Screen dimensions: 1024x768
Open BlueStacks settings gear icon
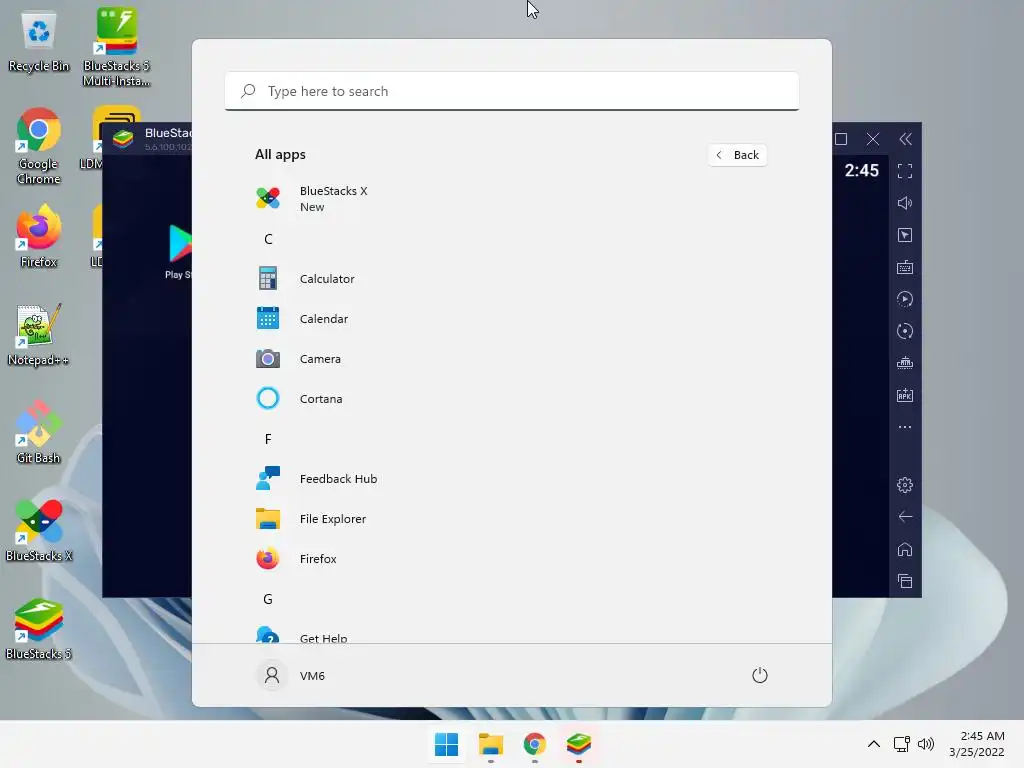(x=905, y=485)
